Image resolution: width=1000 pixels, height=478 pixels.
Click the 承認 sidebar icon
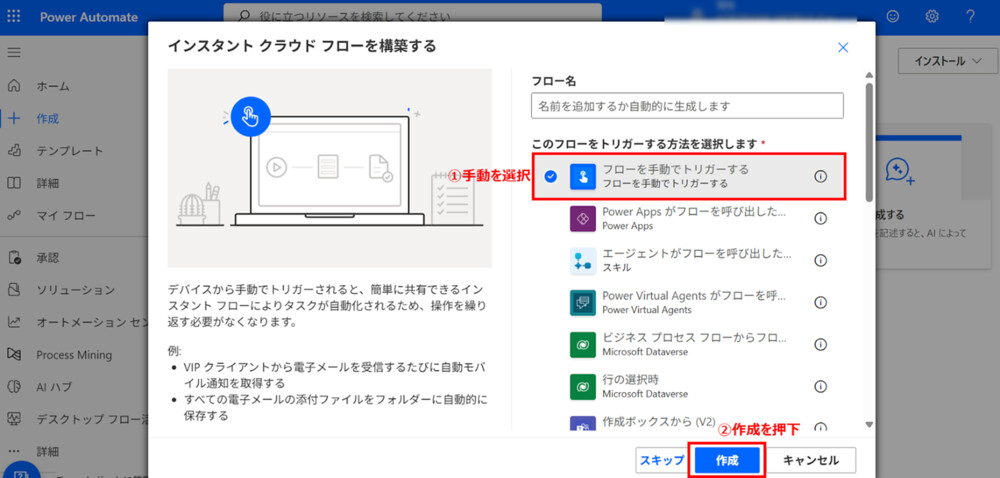click(14, 258)
